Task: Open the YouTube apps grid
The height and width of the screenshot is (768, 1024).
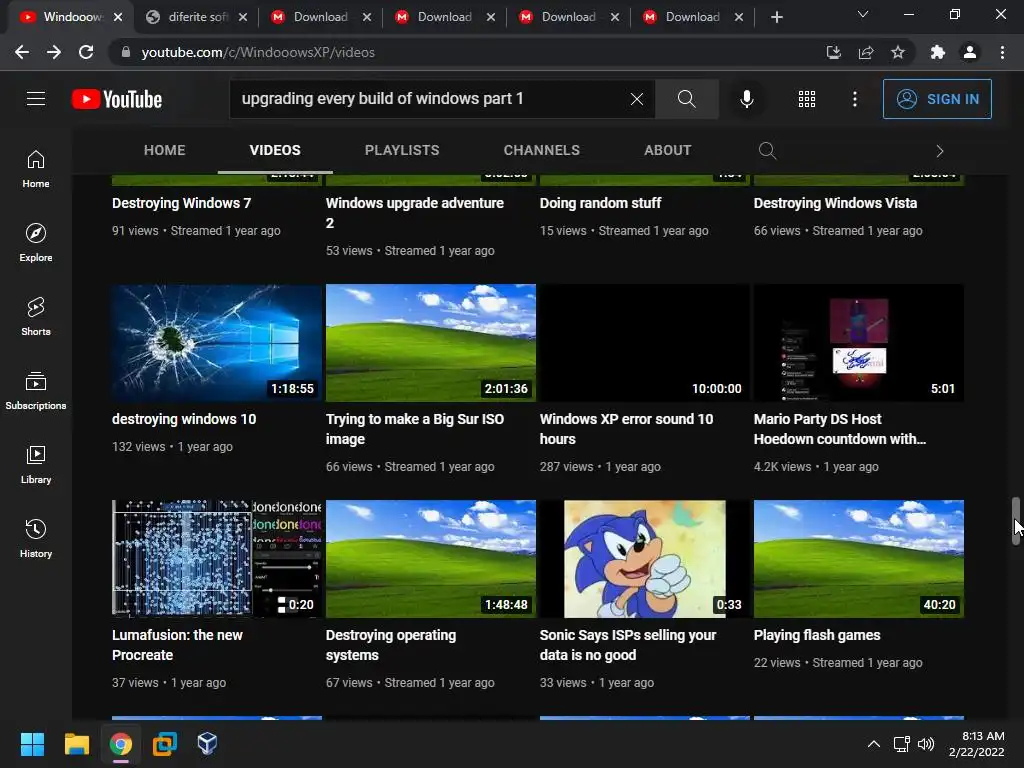Action: (x=807, y=99)
